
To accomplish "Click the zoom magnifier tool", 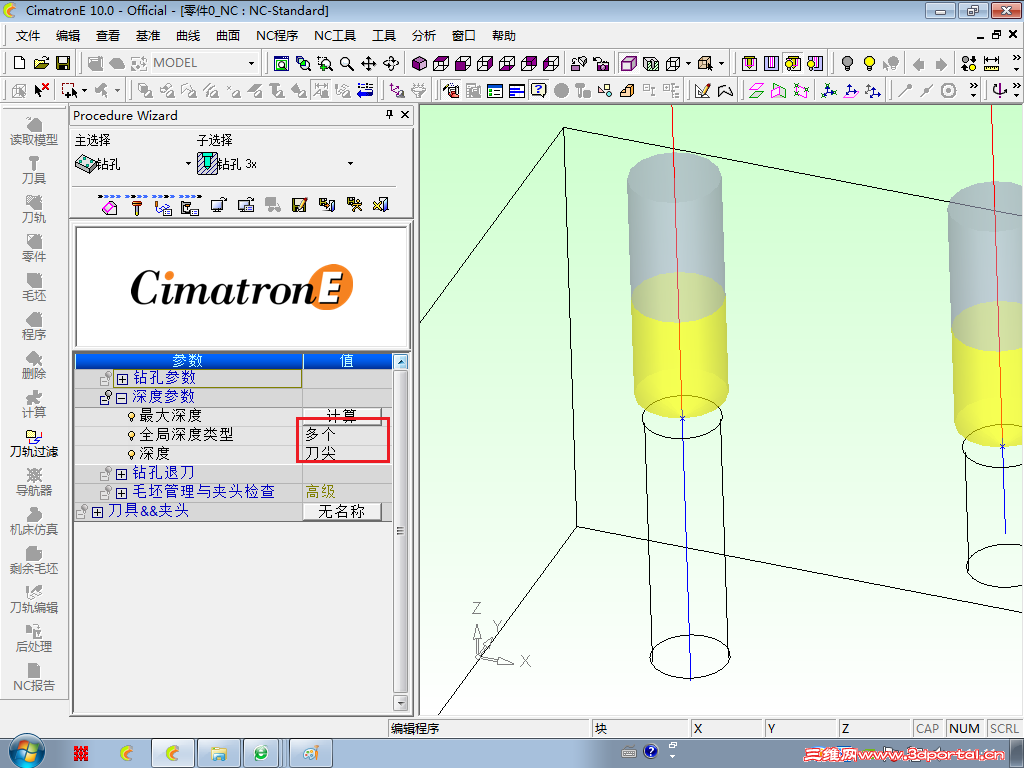I will (347, 63).
